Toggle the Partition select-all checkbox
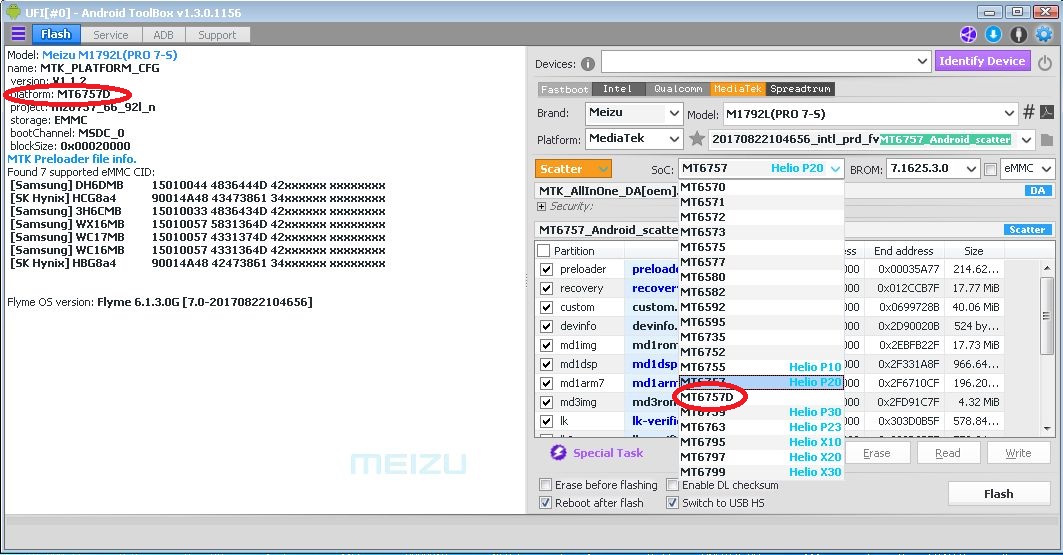 tap(543, 251)
